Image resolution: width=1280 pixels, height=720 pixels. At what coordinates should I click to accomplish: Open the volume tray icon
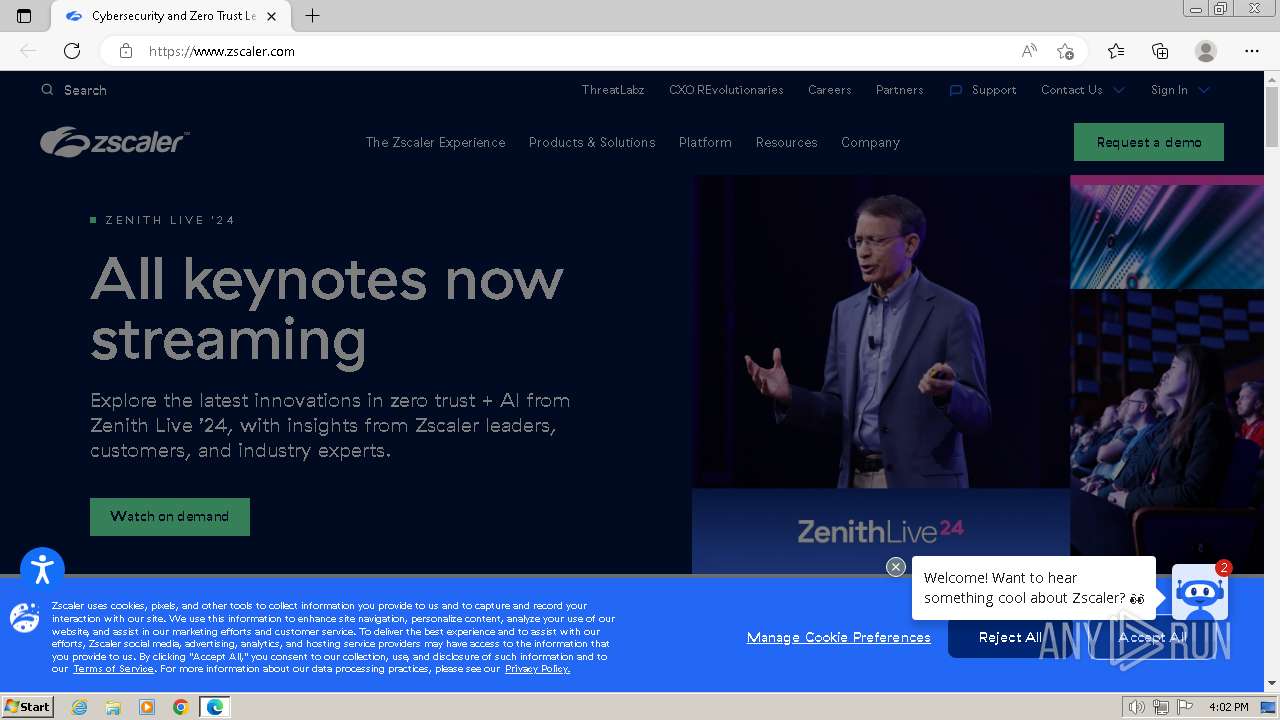1136,707
